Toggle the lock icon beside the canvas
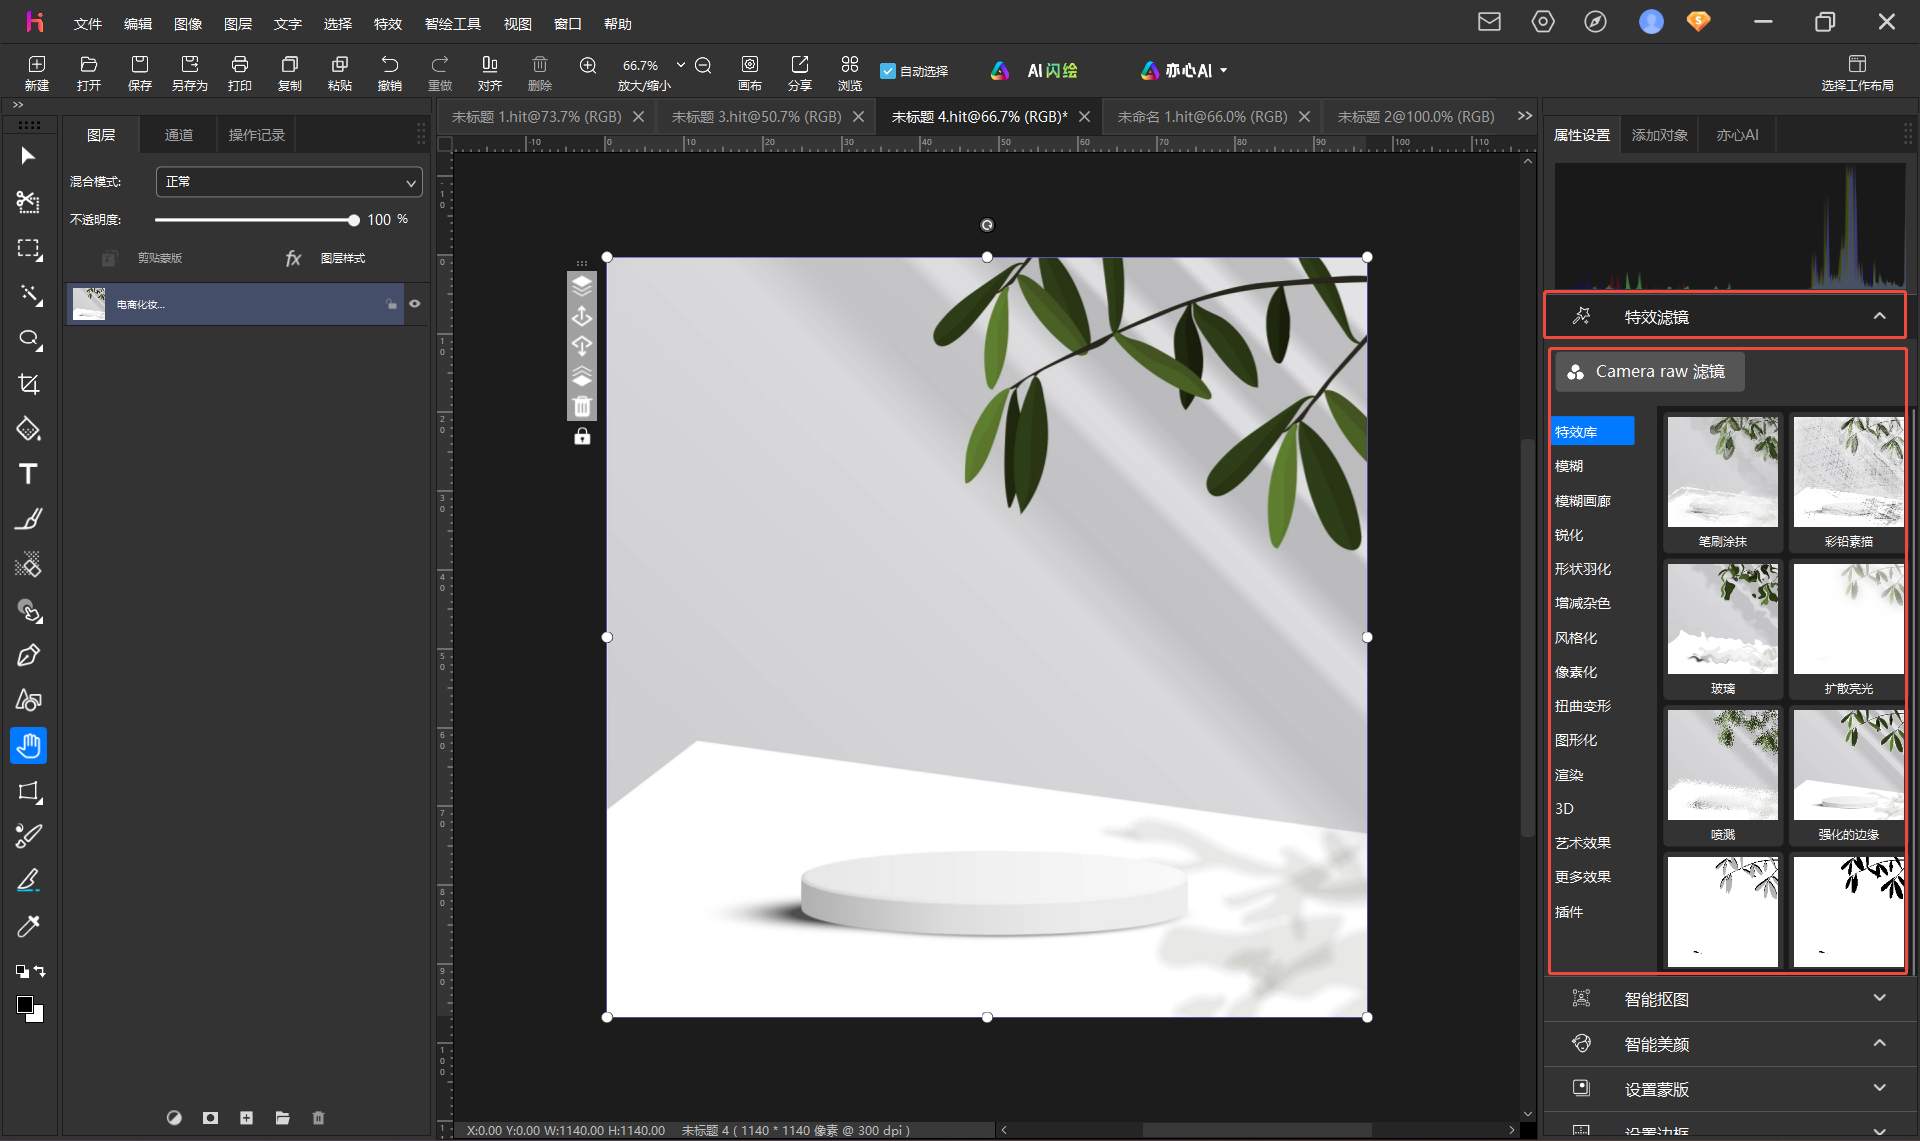The image size is (1920, 1141). click(x=582, y=437)
